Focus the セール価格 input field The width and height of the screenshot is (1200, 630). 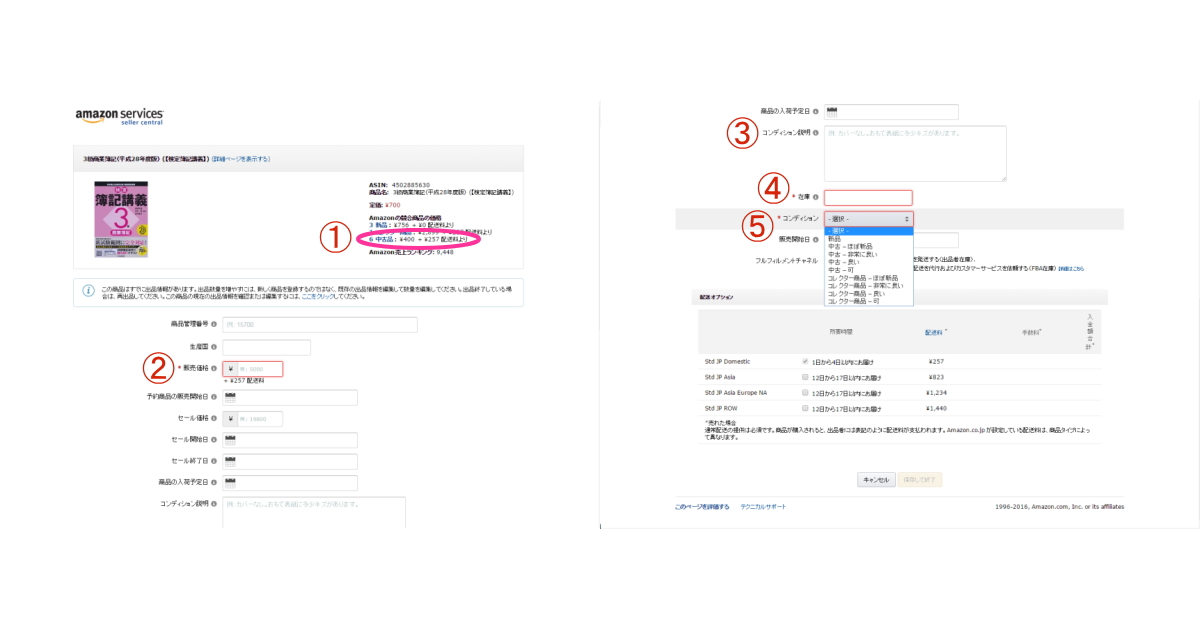point(260,419)
